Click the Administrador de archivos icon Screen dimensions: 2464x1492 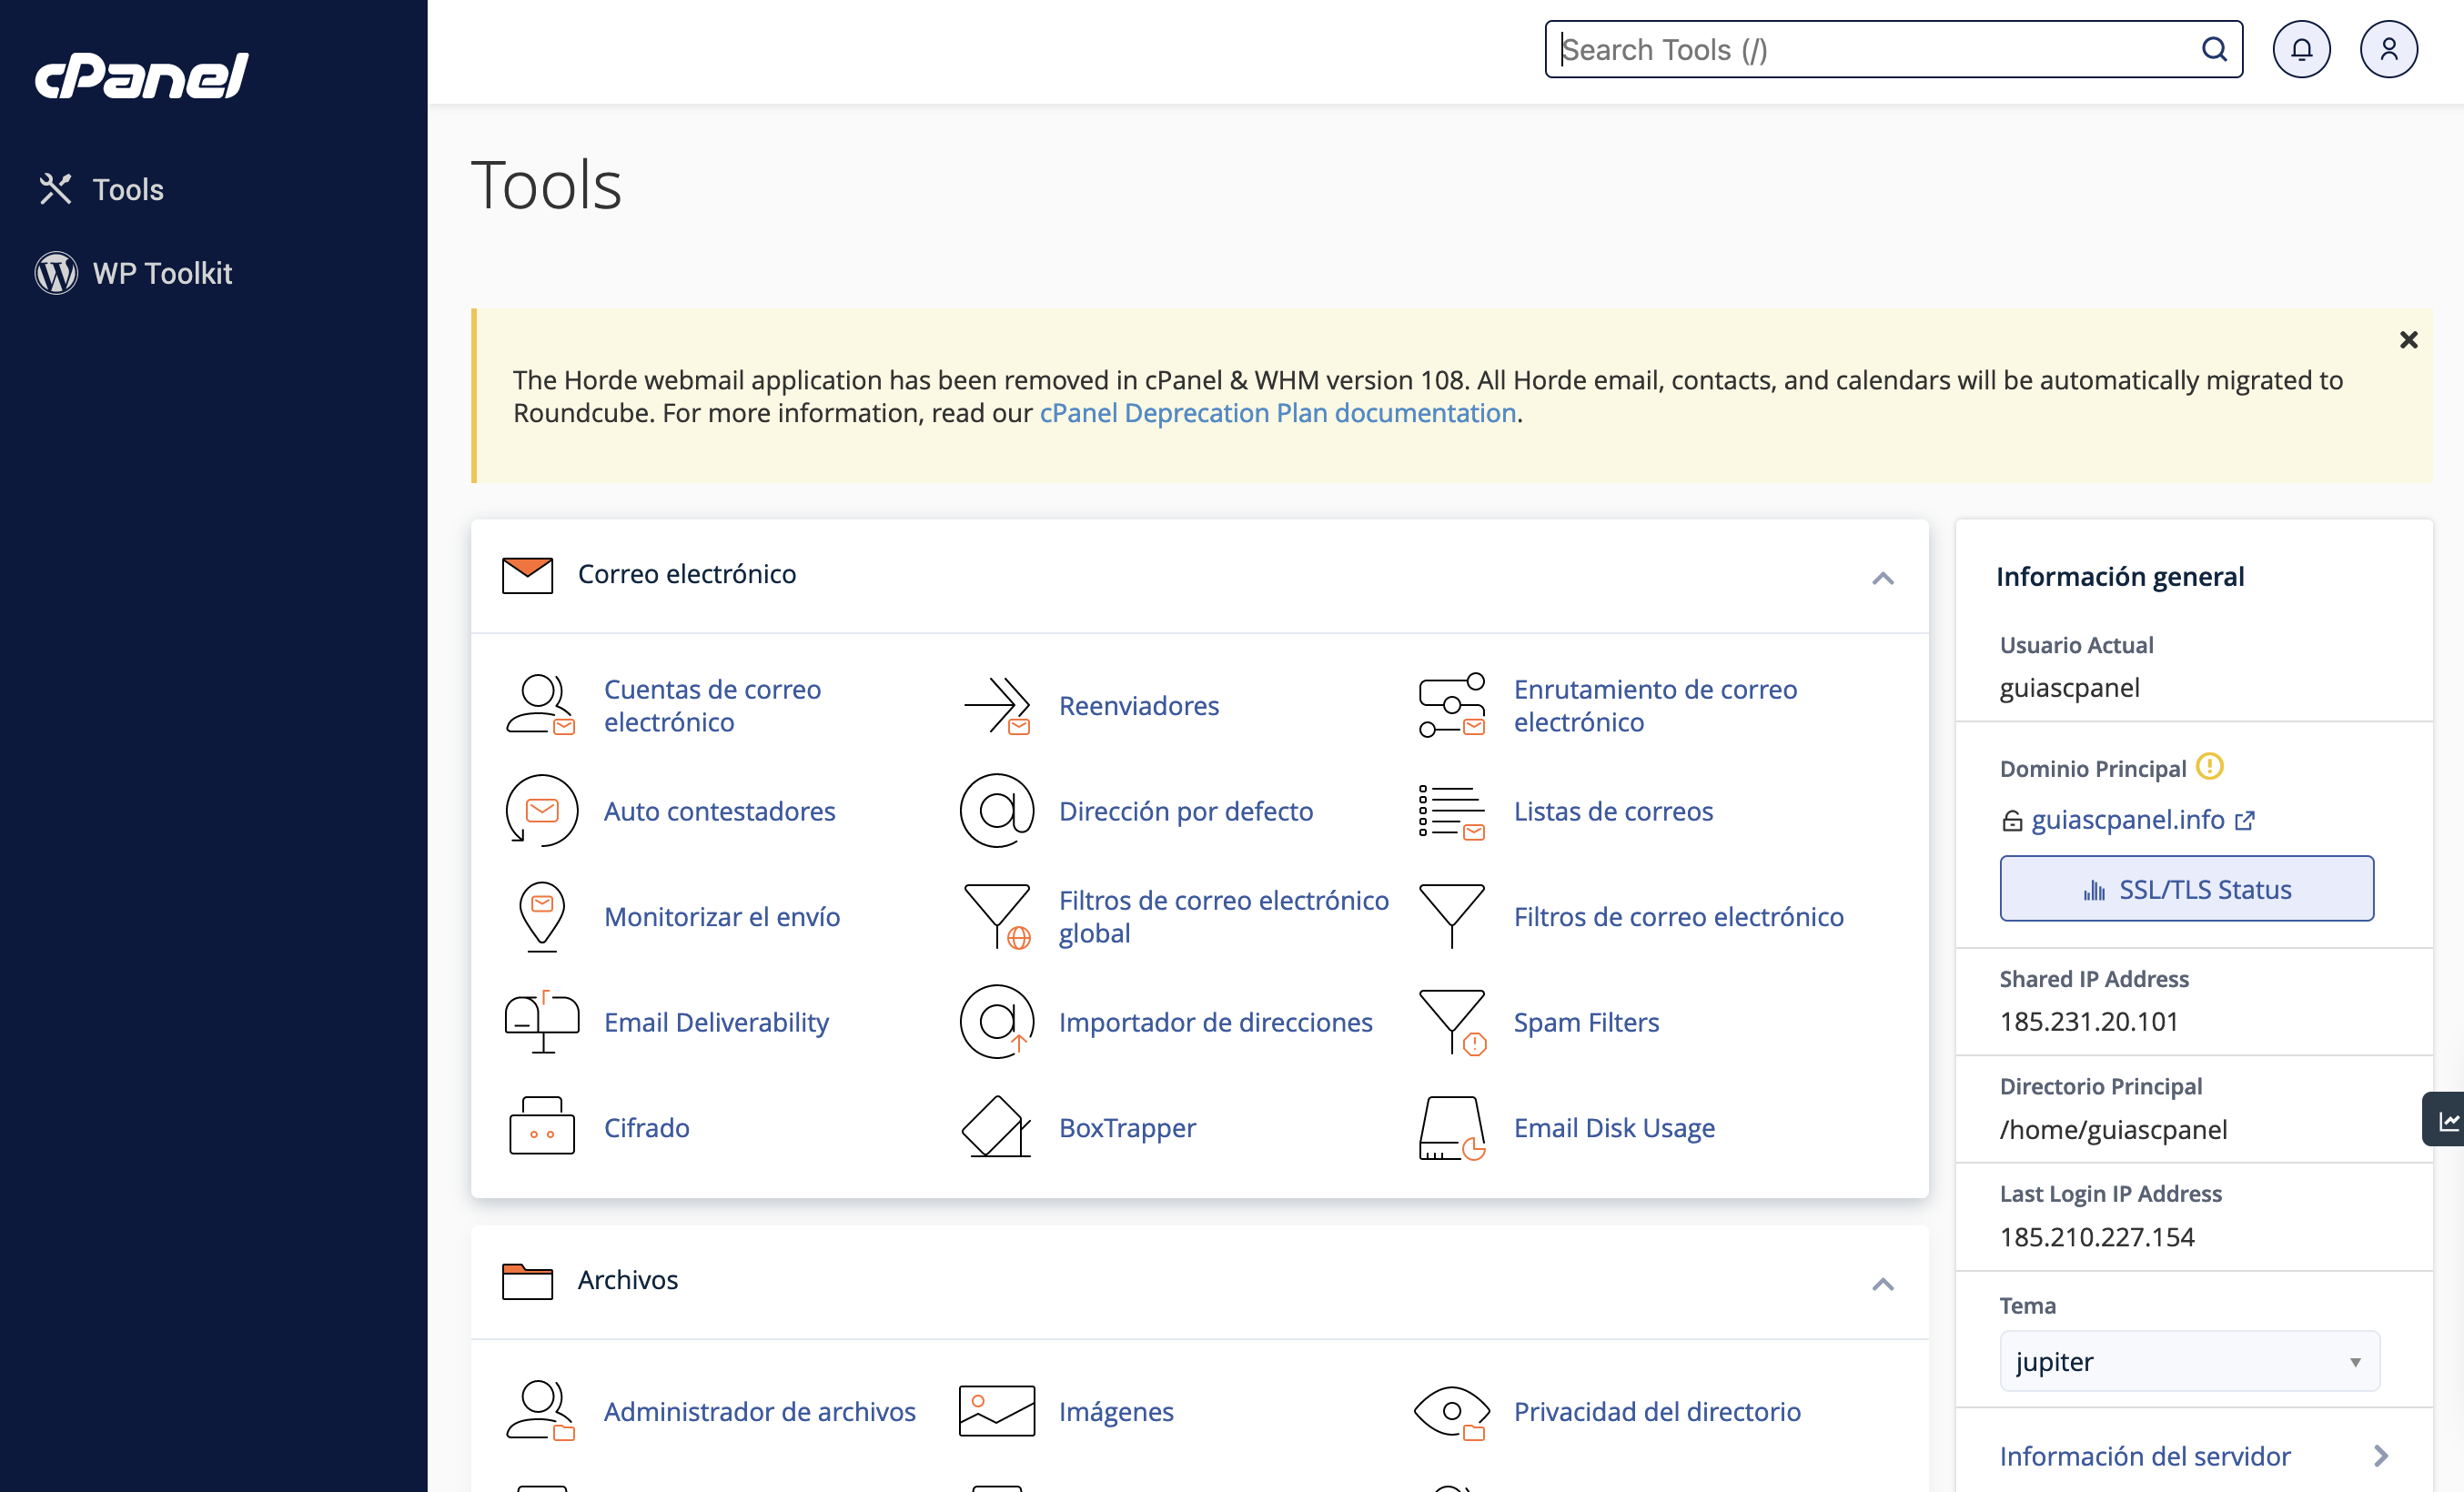[540, 1411]
